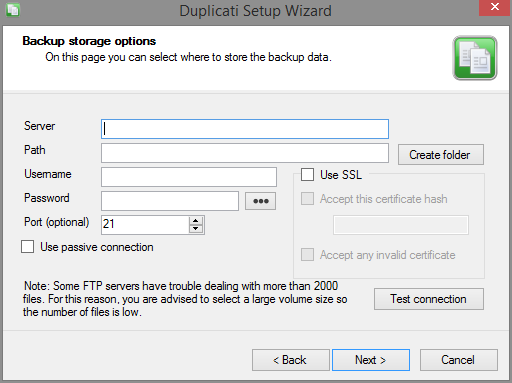Close the Duplicati Setup Wizard window
Image resolution: width=512 pixels, height=383 pixels.
[x=495, y=7]
